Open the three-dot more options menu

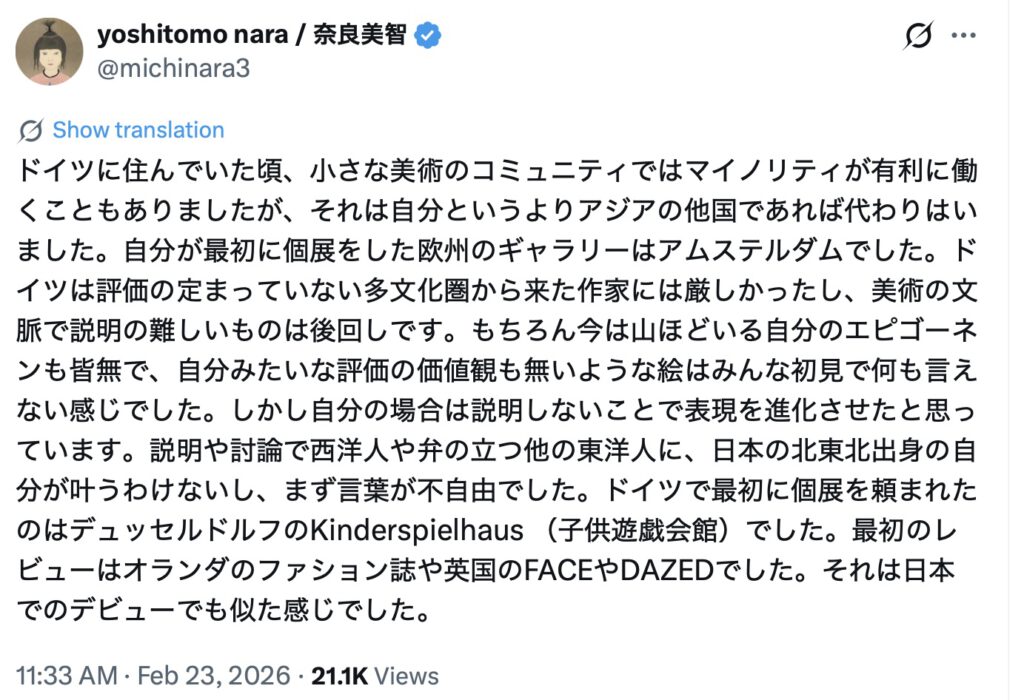click(x=964, y=36)
